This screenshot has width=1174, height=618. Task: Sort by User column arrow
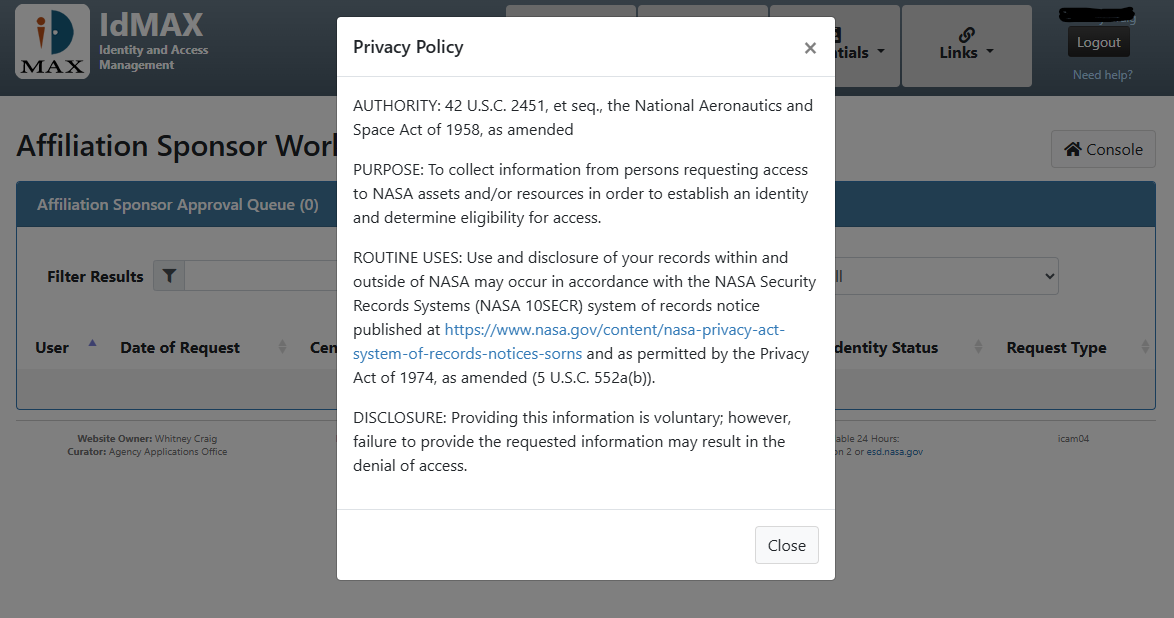tap(92, 343)
